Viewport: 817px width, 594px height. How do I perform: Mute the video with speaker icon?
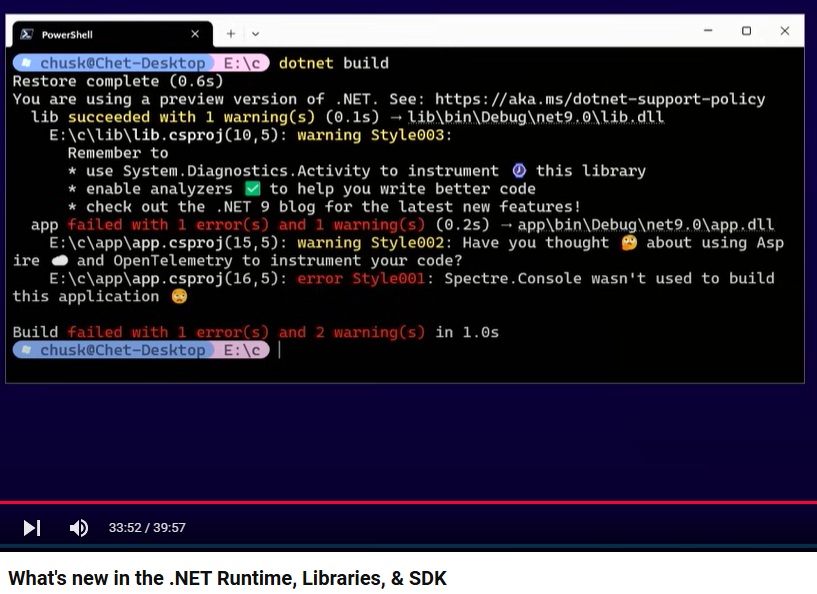coord(79,528)
